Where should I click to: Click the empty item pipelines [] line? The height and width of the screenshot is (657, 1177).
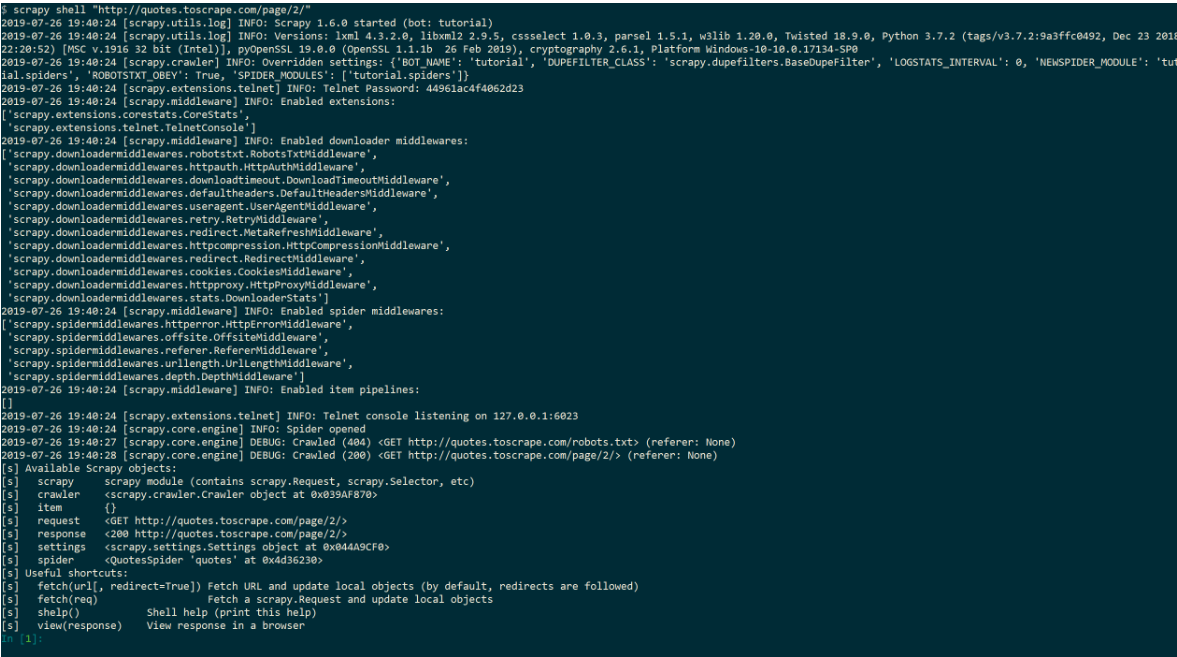click(7, 403)
